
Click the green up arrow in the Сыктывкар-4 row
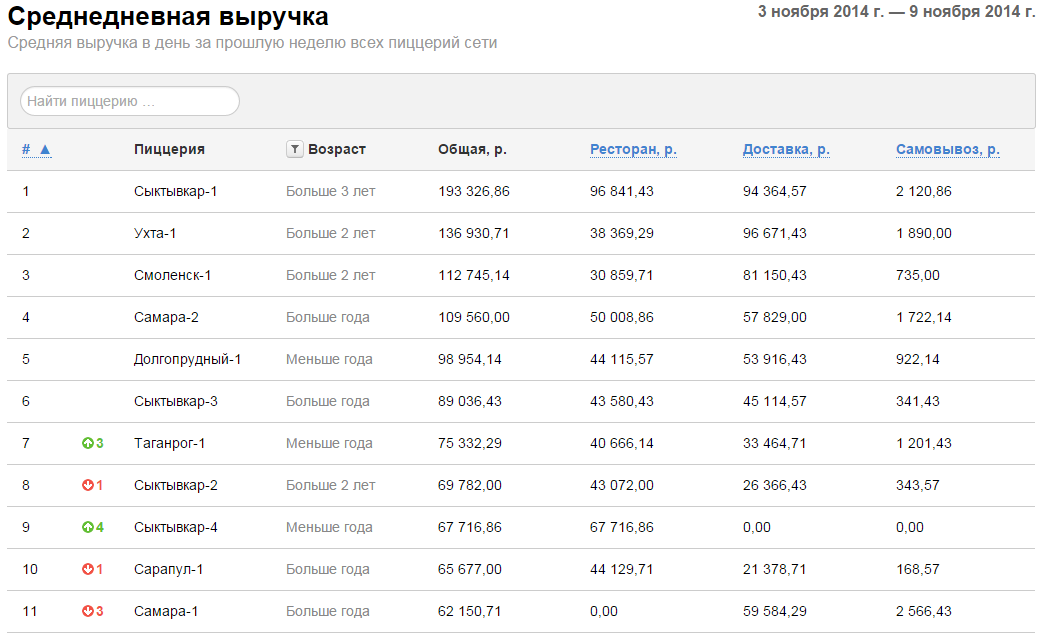pos(87,527)
